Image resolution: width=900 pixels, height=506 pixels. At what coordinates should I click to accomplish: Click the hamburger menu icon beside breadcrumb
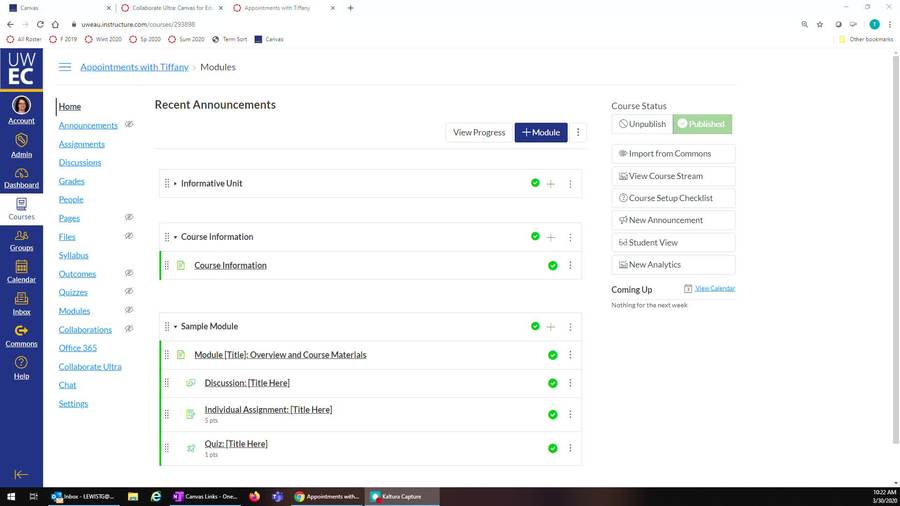coord(65,67)
